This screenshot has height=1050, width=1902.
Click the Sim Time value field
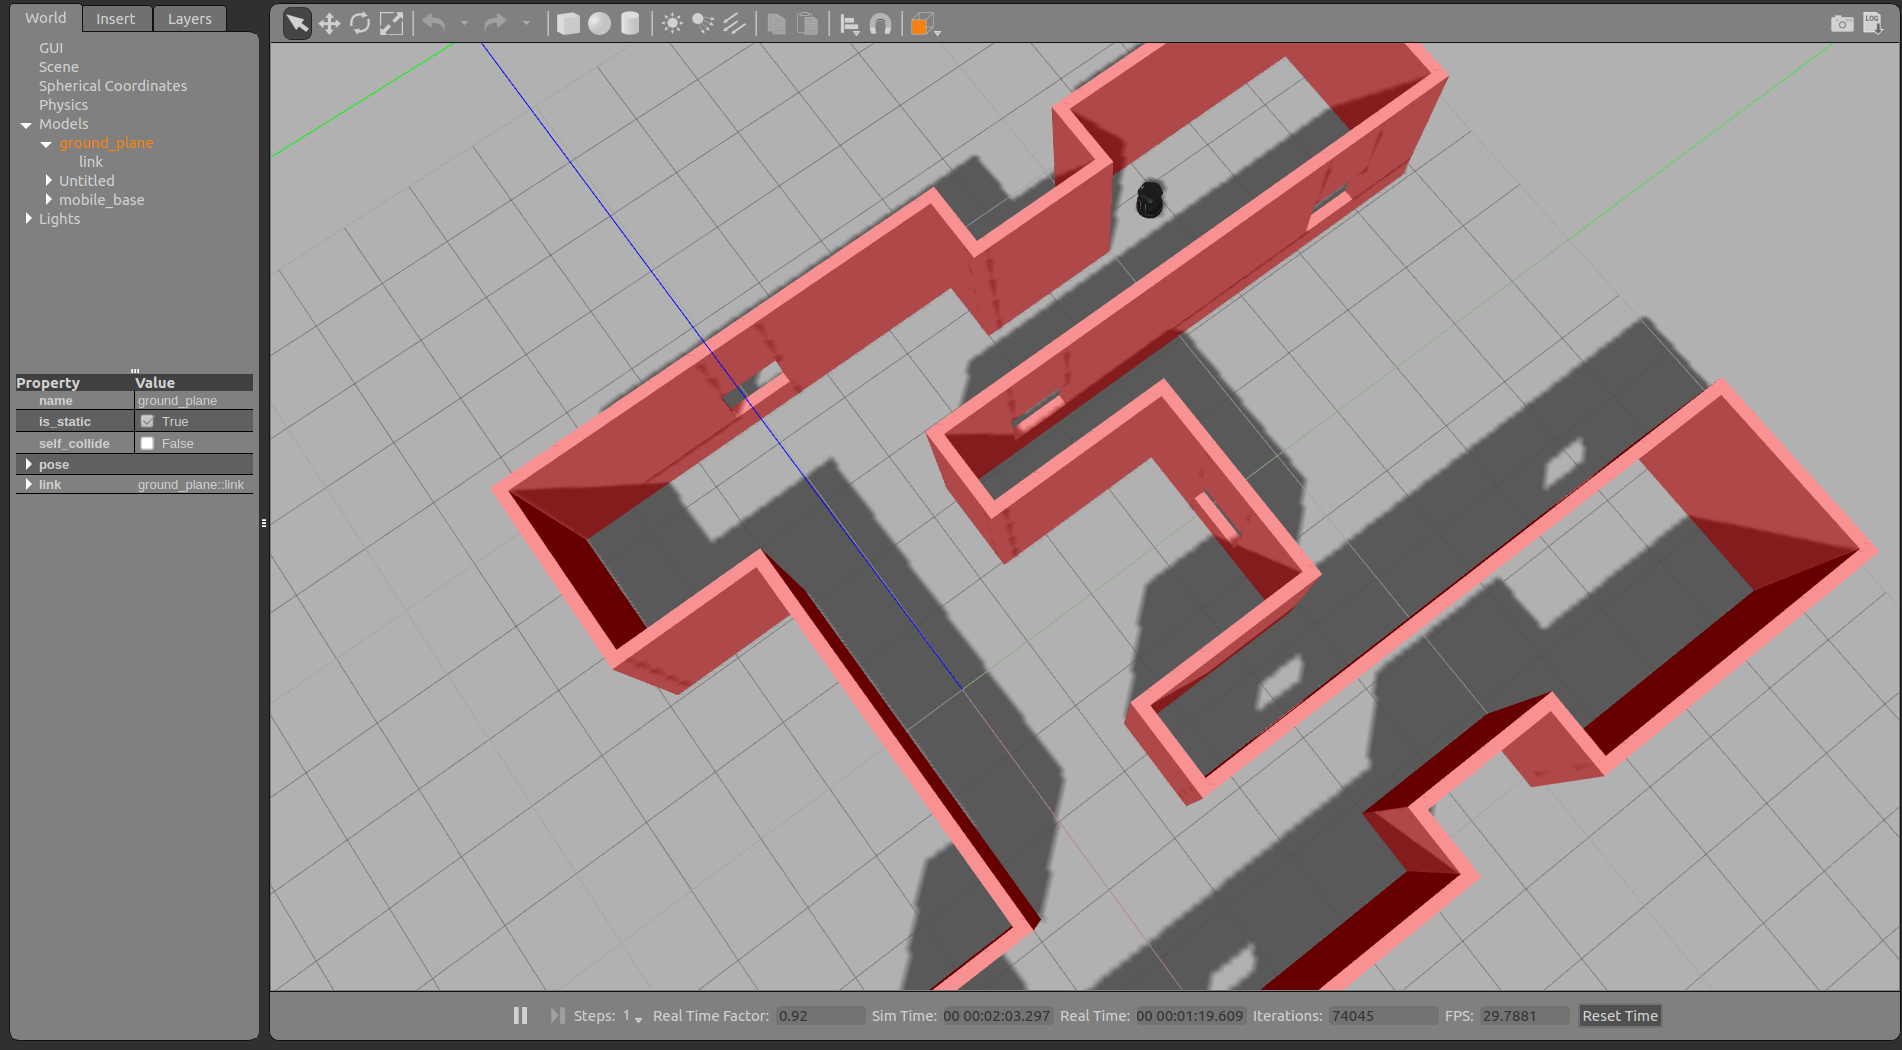point(997,1016)
